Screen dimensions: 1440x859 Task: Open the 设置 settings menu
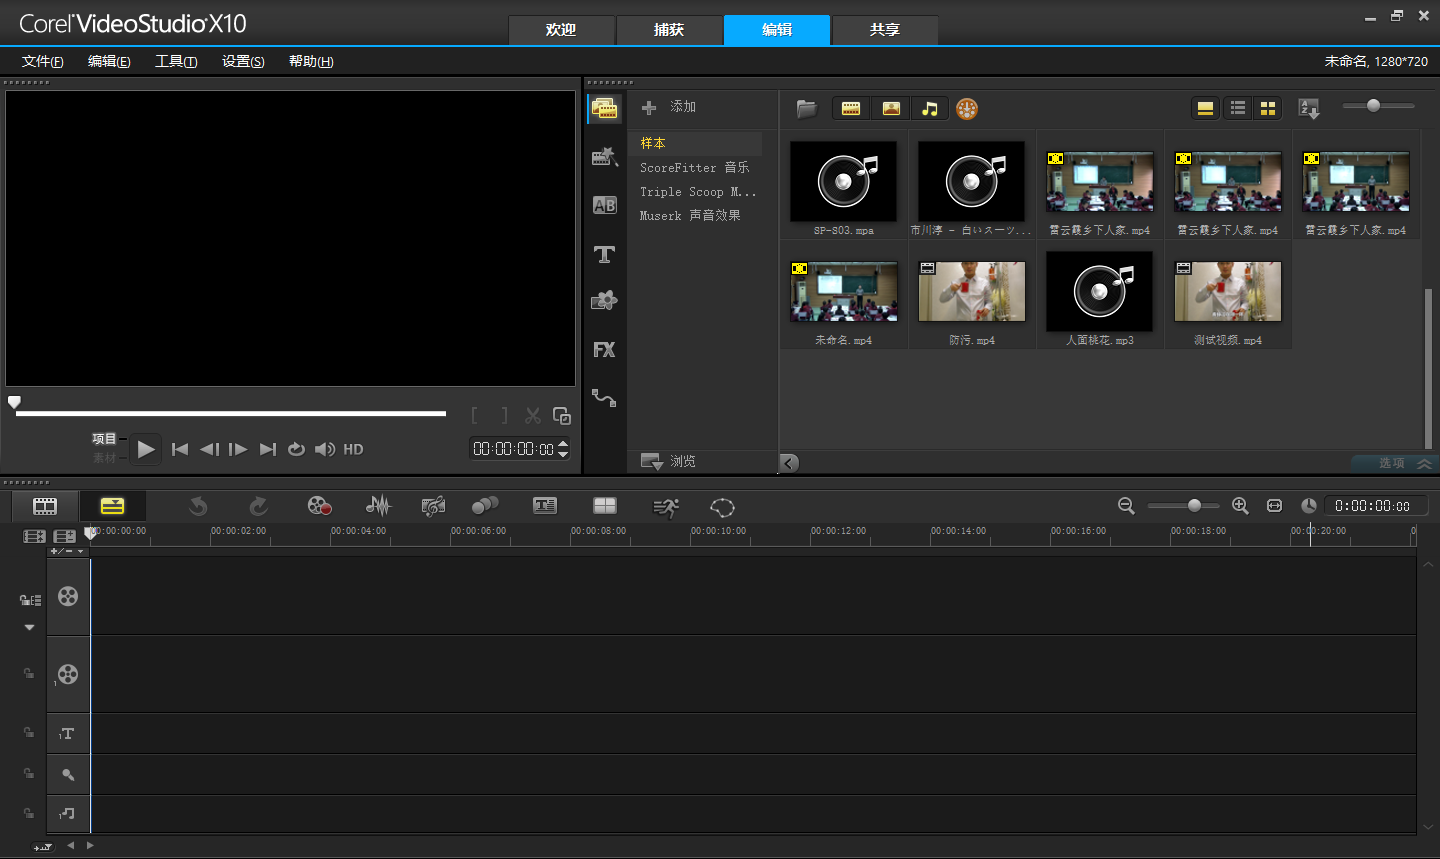[243, 61]
